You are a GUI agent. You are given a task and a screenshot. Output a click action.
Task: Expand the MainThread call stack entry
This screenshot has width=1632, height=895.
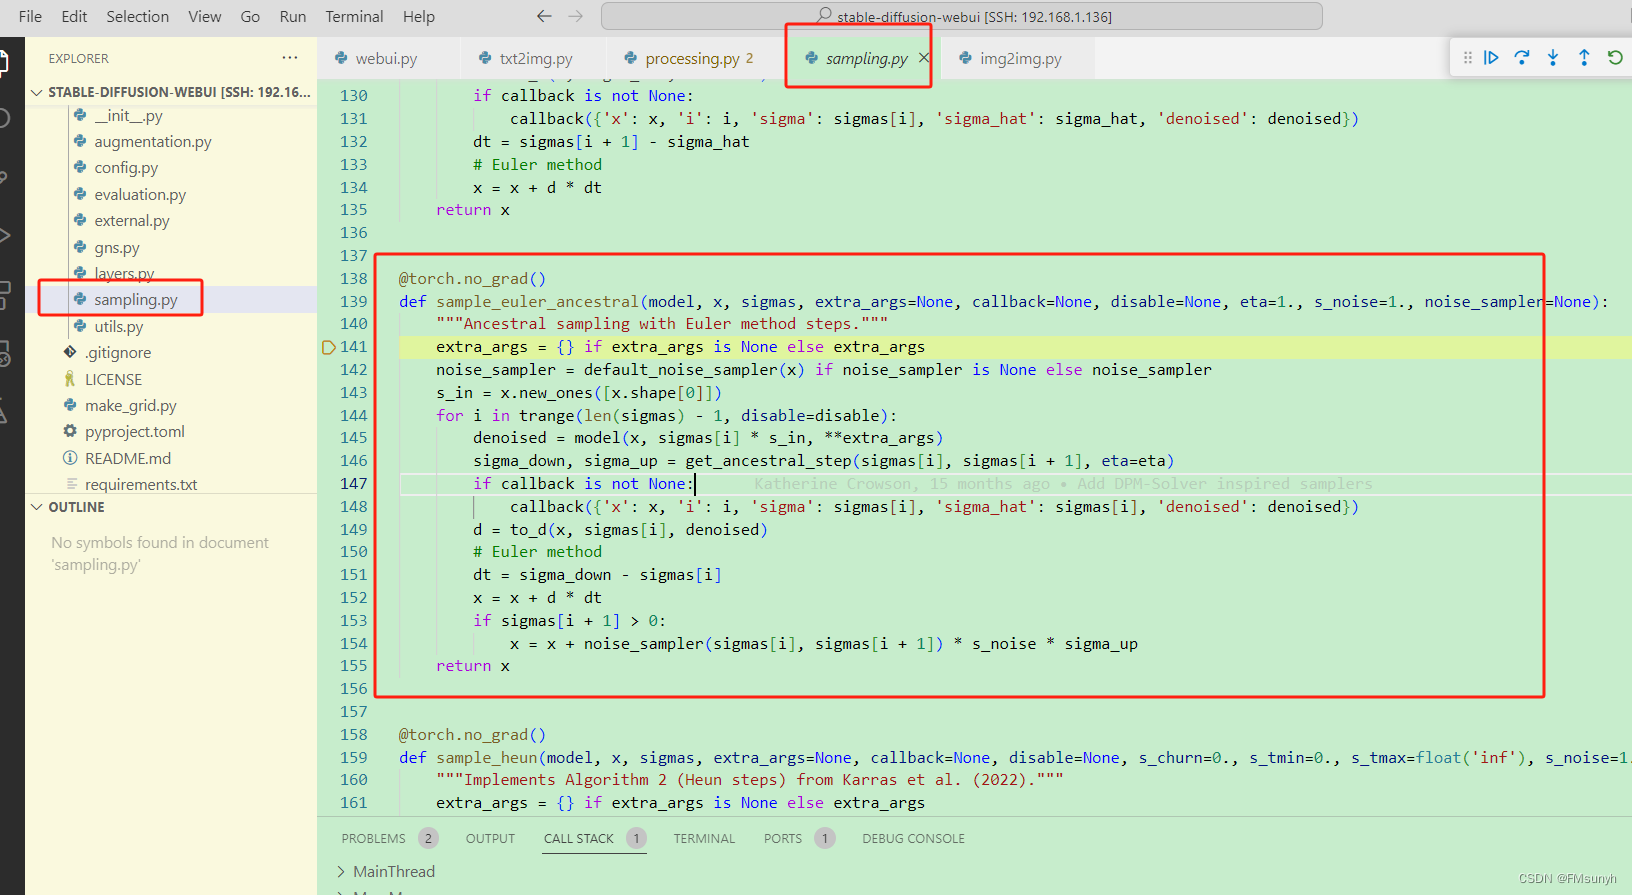(341, 872)
